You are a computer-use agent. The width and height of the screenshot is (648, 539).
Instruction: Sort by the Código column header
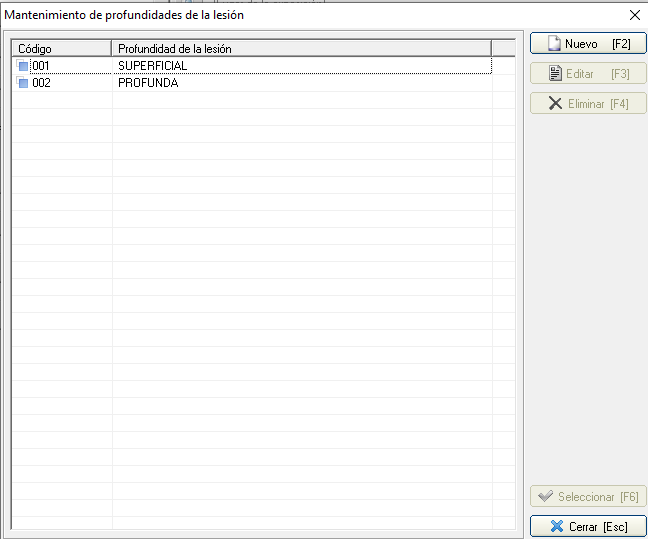[x=61, y=49]
